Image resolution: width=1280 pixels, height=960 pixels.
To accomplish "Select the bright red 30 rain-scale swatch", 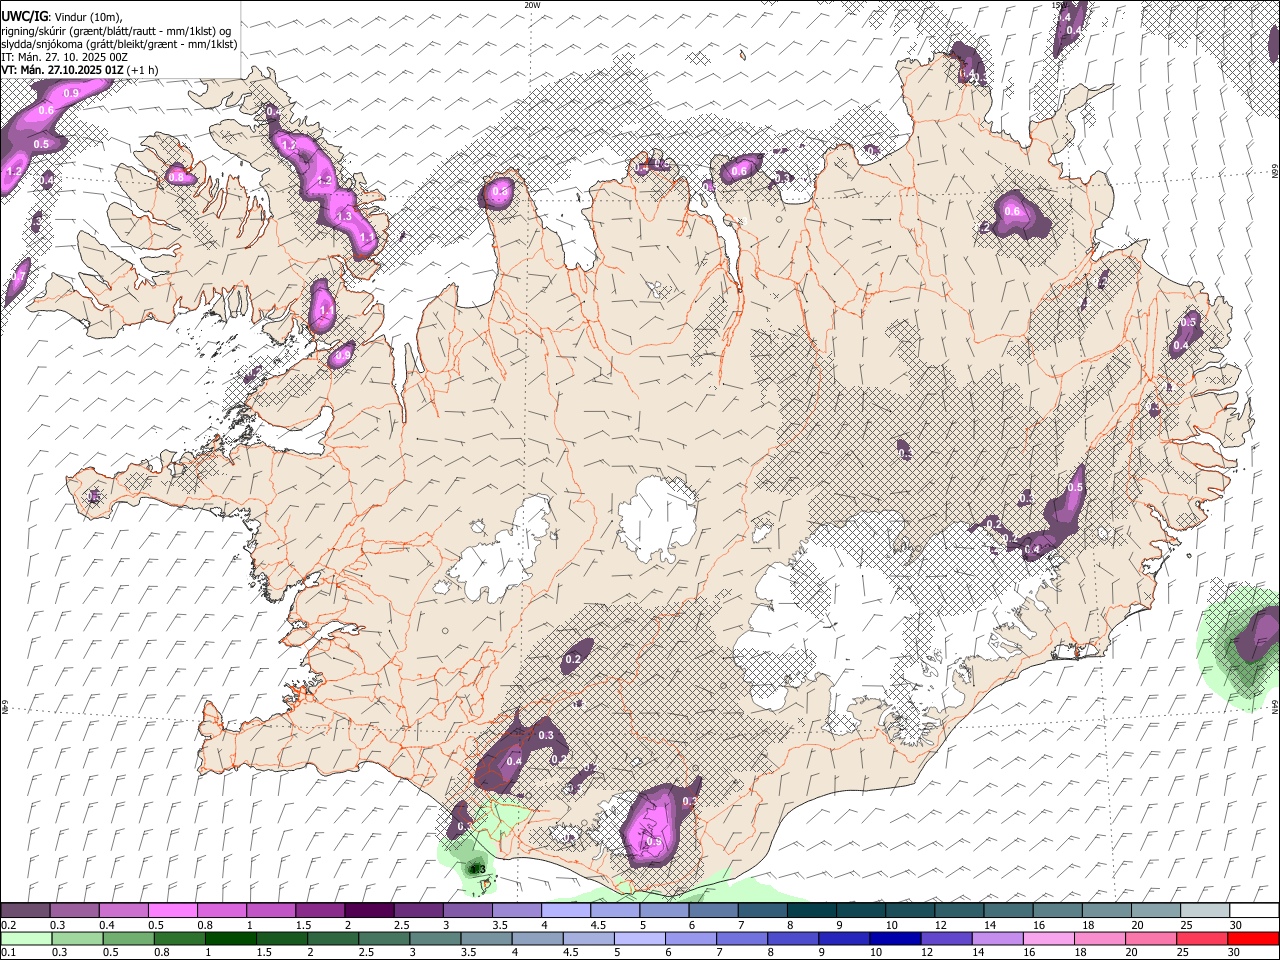I will [1253, 938].
